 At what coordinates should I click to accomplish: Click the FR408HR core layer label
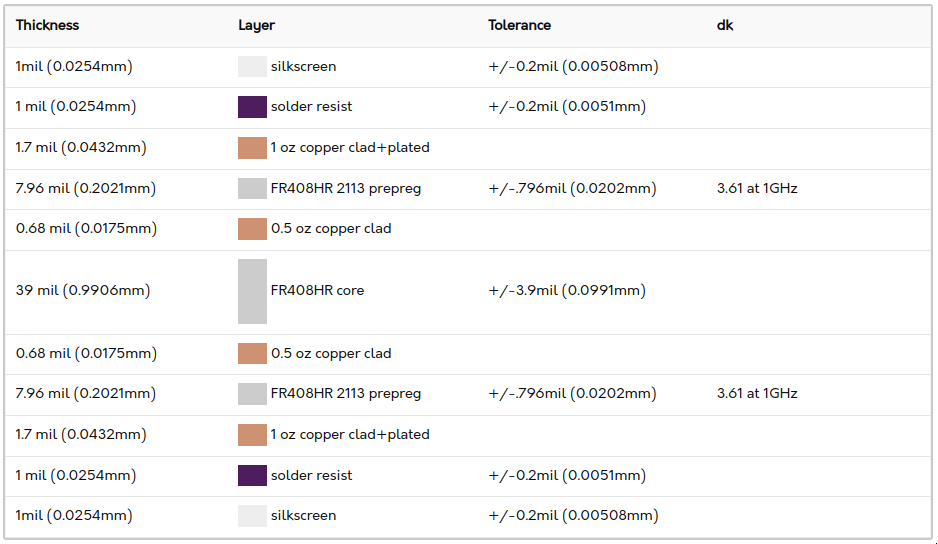(317, 290)
